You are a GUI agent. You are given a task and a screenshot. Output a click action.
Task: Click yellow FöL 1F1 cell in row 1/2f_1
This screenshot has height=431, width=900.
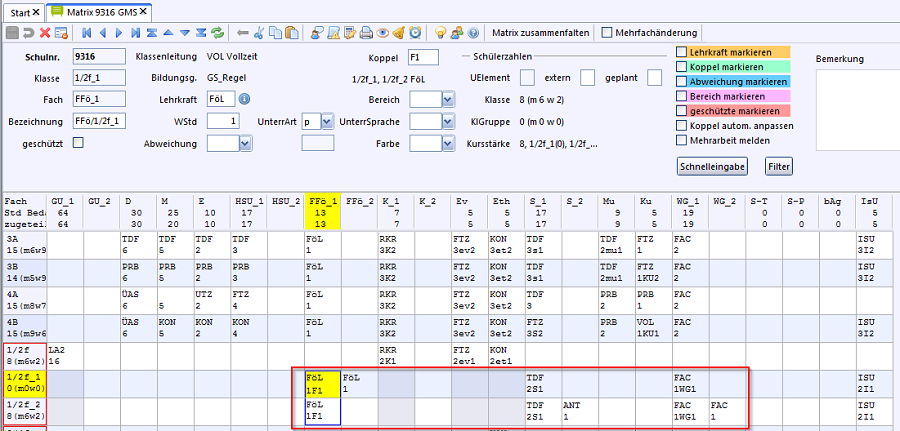323,385
